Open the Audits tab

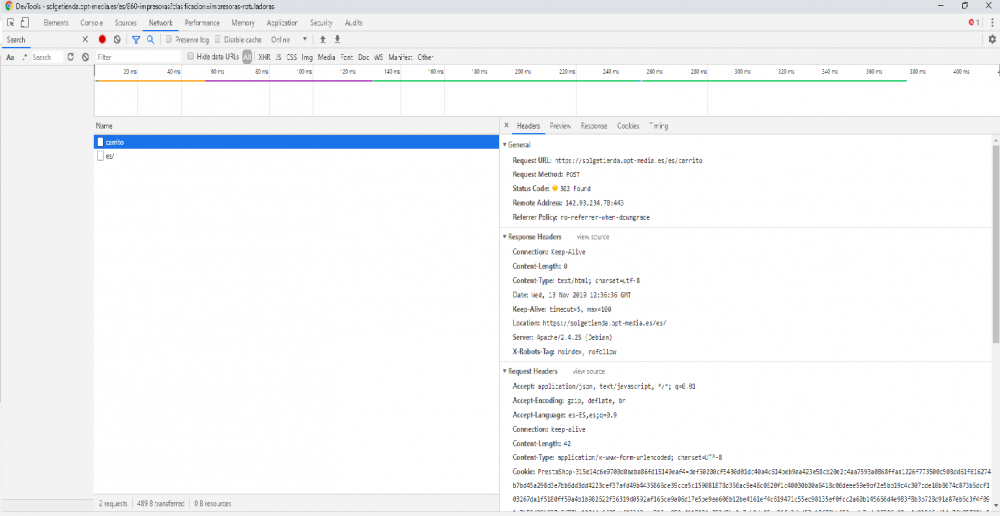click(353, 23)
